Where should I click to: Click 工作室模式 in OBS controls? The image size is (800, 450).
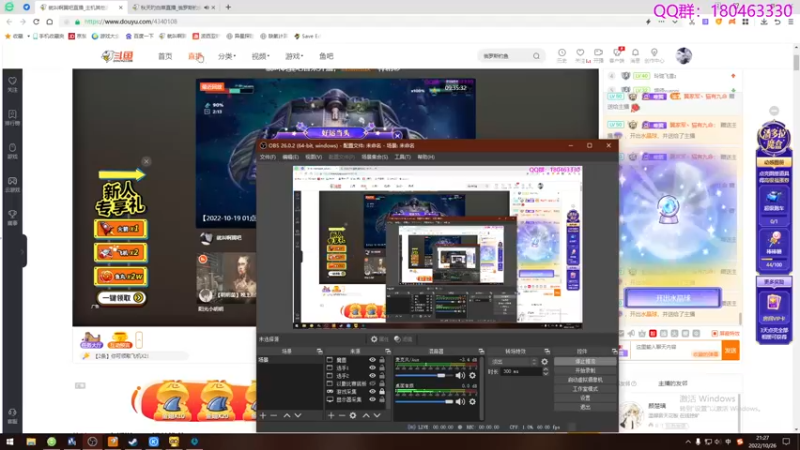tap(585, 389)
